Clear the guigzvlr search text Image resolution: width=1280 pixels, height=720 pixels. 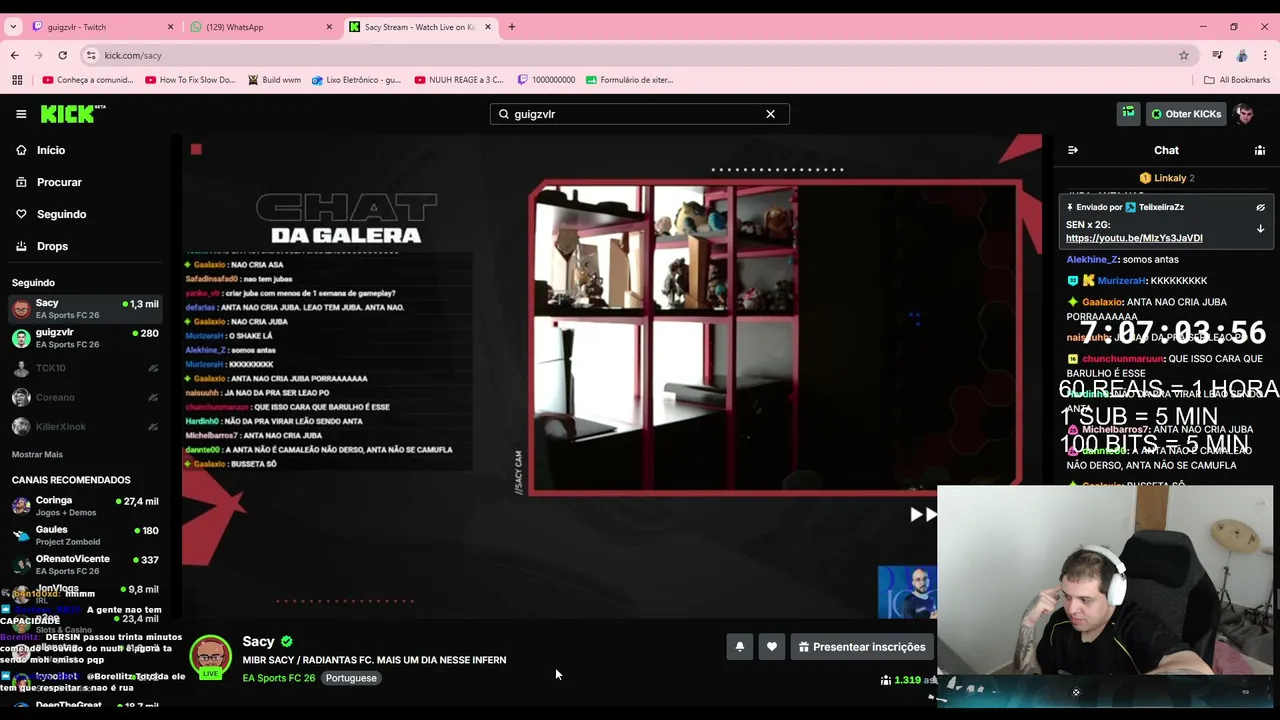[770, 114]
